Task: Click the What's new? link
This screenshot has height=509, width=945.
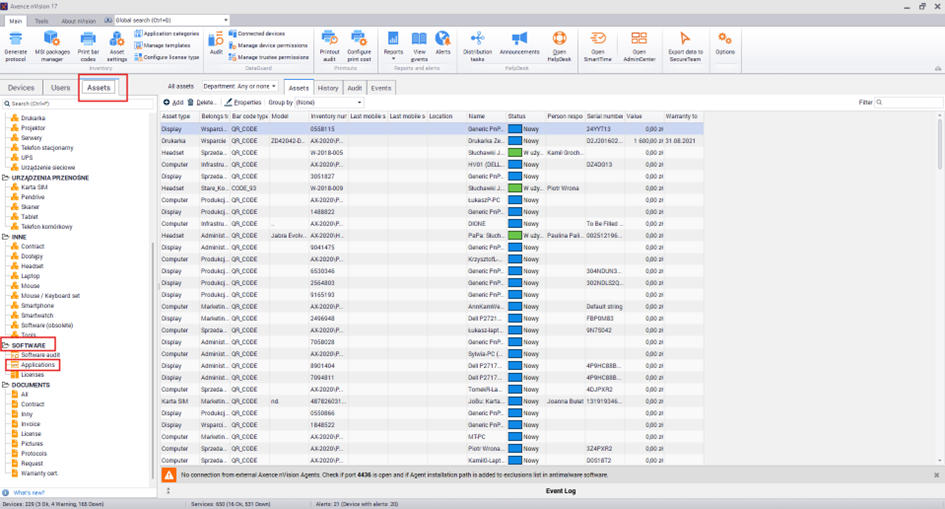Action: [28, 492]
